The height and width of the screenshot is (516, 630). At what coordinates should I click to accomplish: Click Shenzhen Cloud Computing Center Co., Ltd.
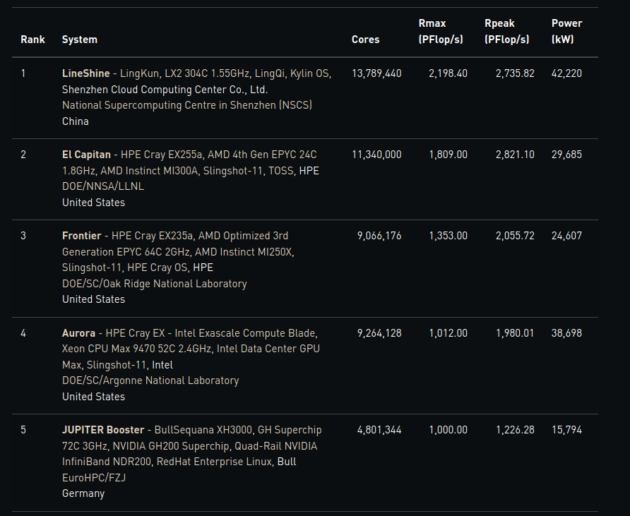165,90
